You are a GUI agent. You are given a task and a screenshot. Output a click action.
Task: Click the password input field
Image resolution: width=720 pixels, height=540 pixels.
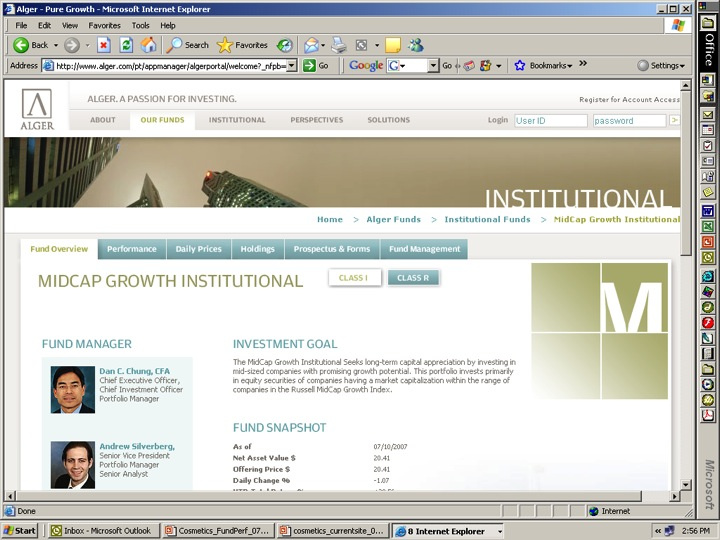630,121
